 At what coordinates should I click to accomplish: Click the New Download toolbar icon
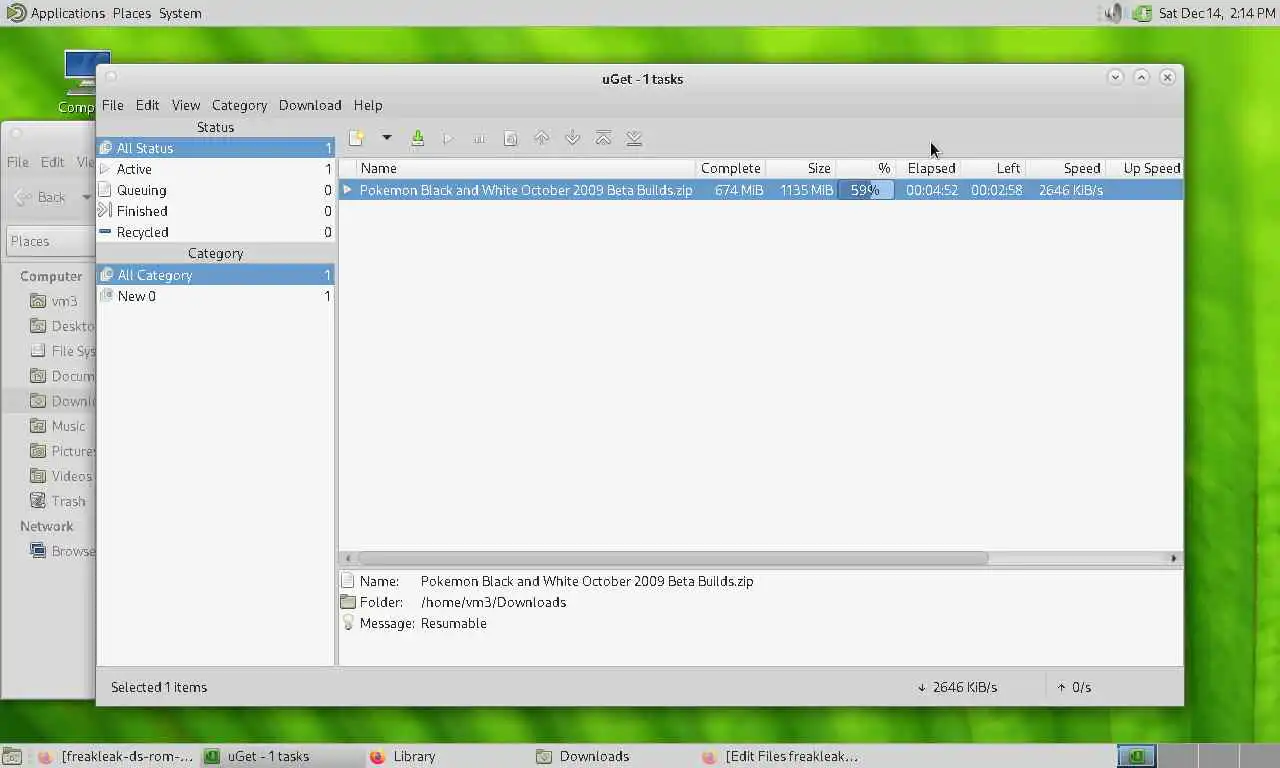click(x=356, y=138)
